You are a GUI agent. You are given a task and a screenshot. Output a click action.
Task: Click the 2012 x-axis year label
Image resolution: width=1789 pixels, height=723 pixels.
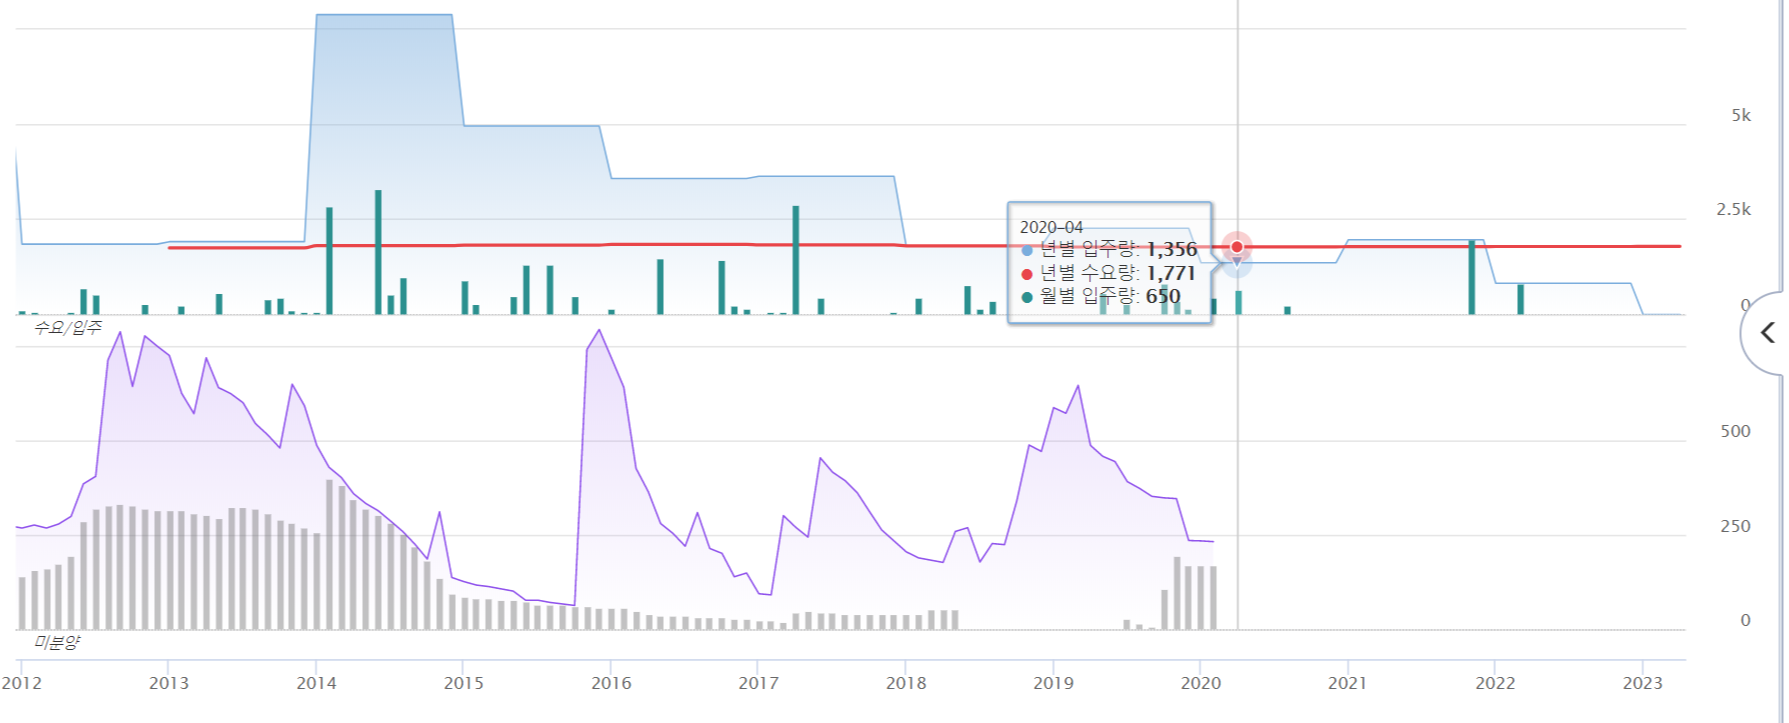[22, 683]
